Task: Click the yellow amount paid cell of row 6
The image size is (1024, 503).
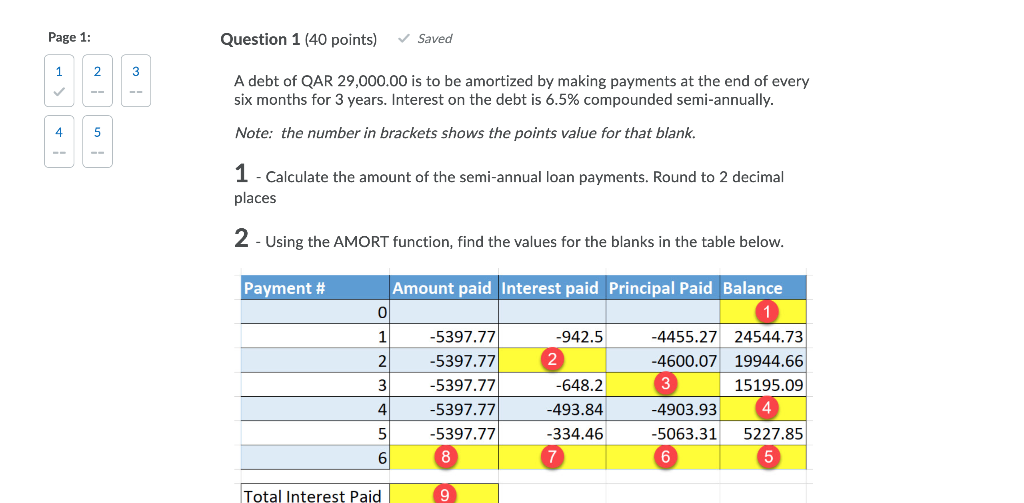Action: point(443,458)
